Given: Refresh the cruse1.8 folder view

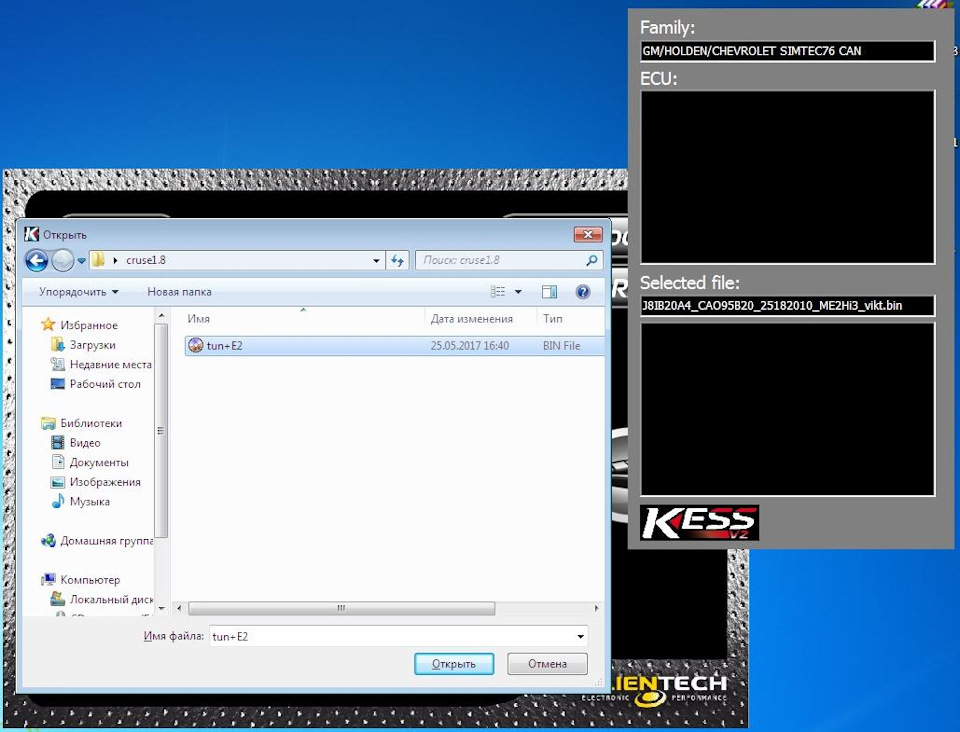Looking at the screenshot, I should tap(397, 261).
